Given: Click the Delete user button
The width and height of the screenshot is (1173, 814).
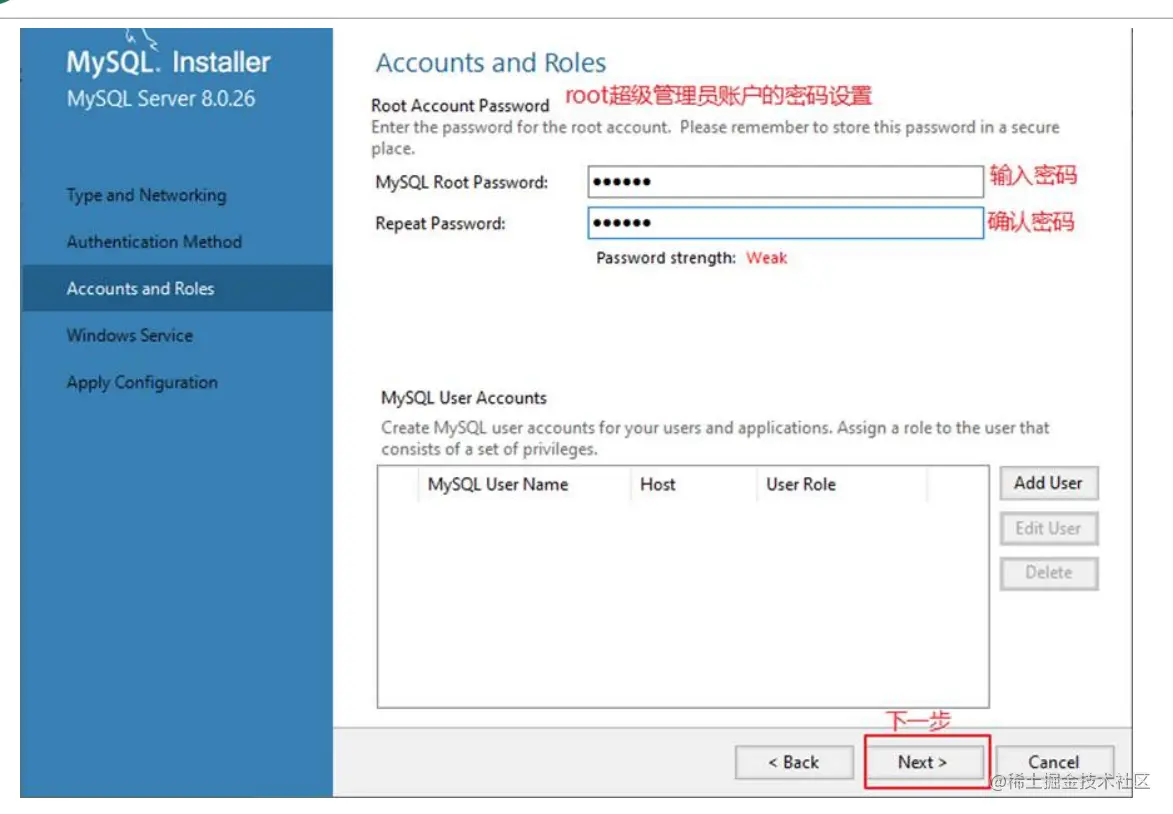Looking at the screenshot, I should (x=1048, y=573).
